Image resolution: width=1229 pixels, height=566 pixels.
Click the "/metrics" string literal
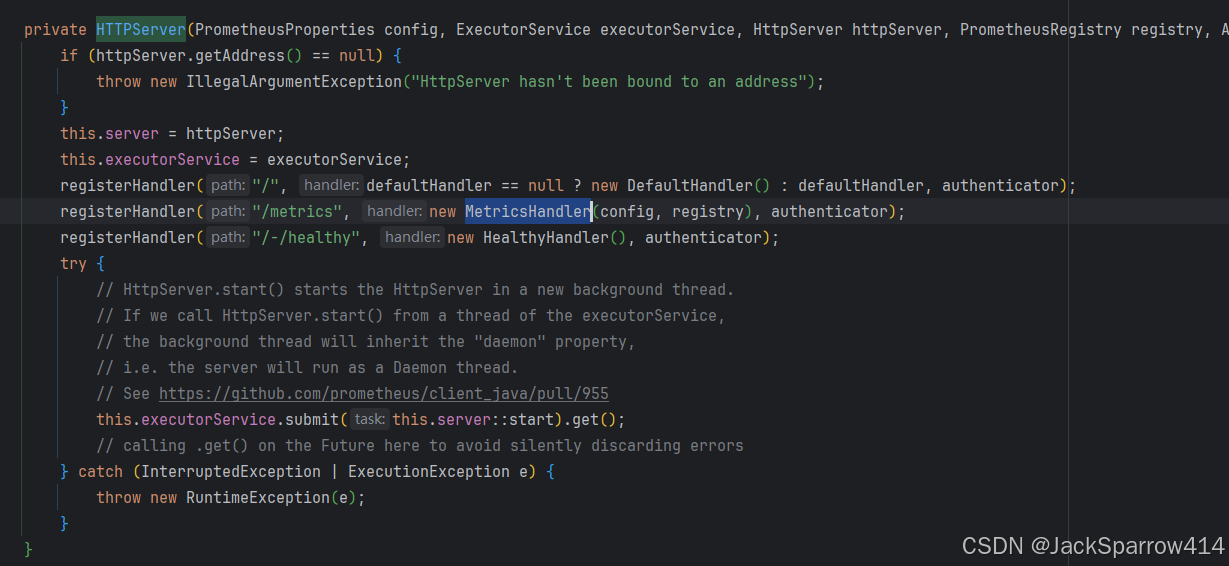tap(299, 212)
